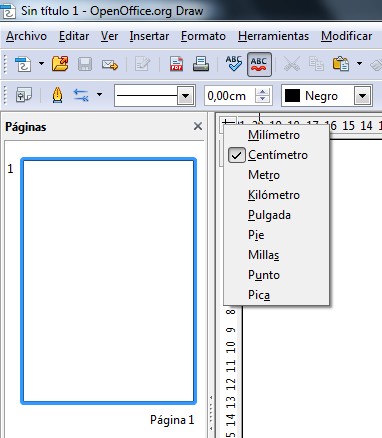Open the Formato menu
382x438 pixels.
tap(203, 36)
